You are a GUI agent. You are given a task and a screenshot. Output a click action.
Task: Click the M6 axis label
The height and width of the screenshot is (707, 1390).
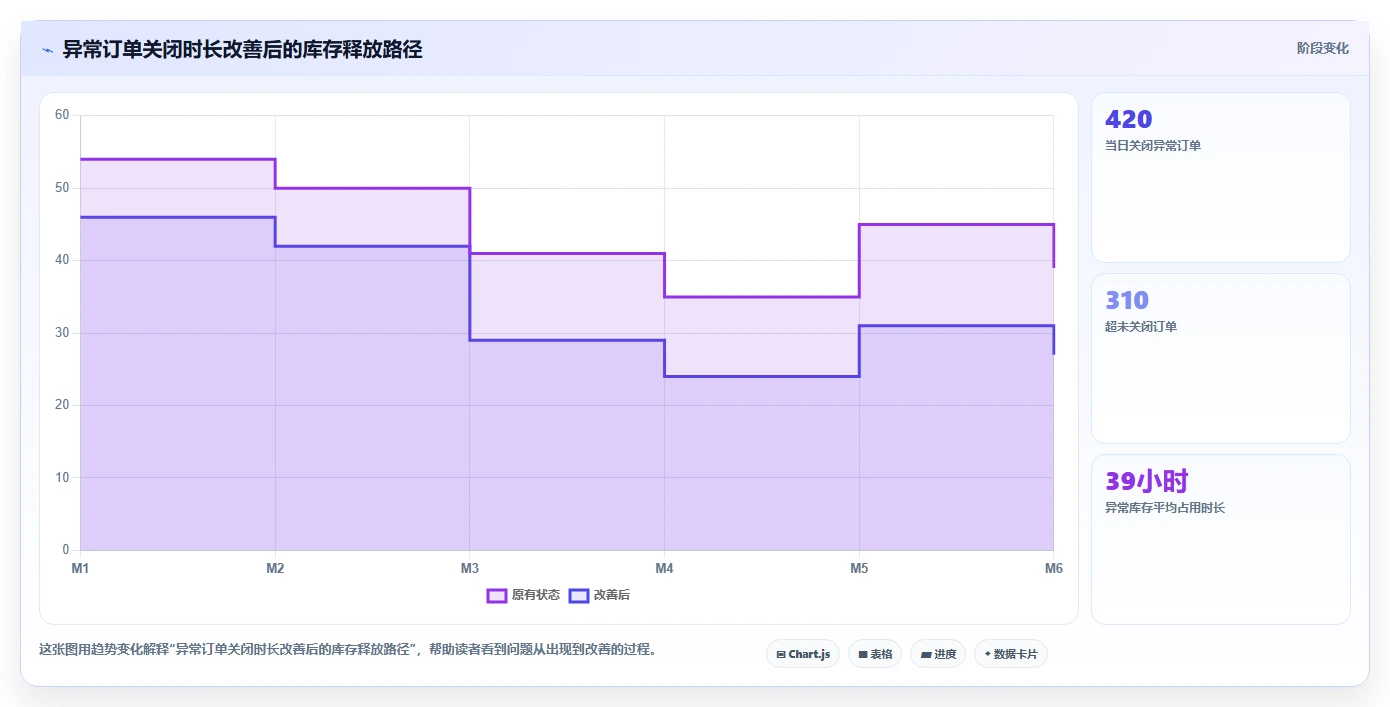[x=1053, y=568]
